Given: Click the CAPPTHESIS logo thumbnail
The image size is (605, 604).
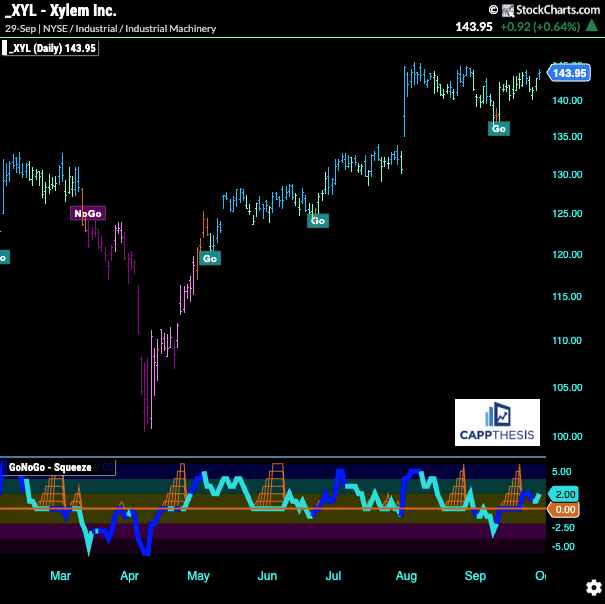Looking at the screenshot, I should tap(497, 422).
